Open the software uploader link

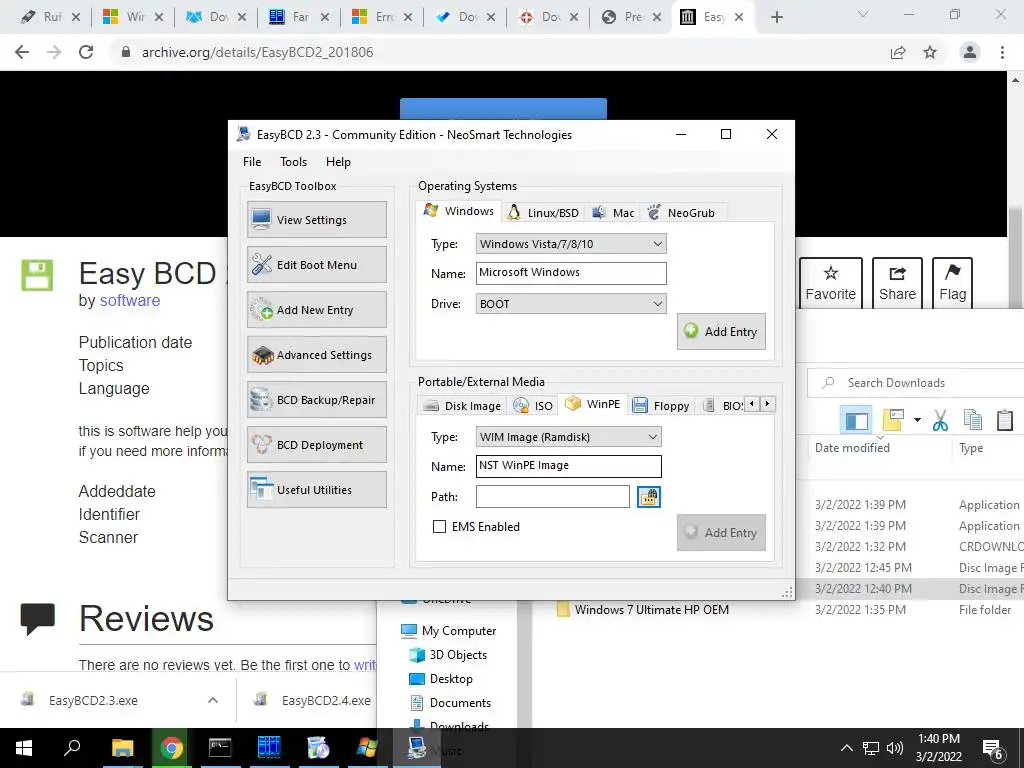129,300
